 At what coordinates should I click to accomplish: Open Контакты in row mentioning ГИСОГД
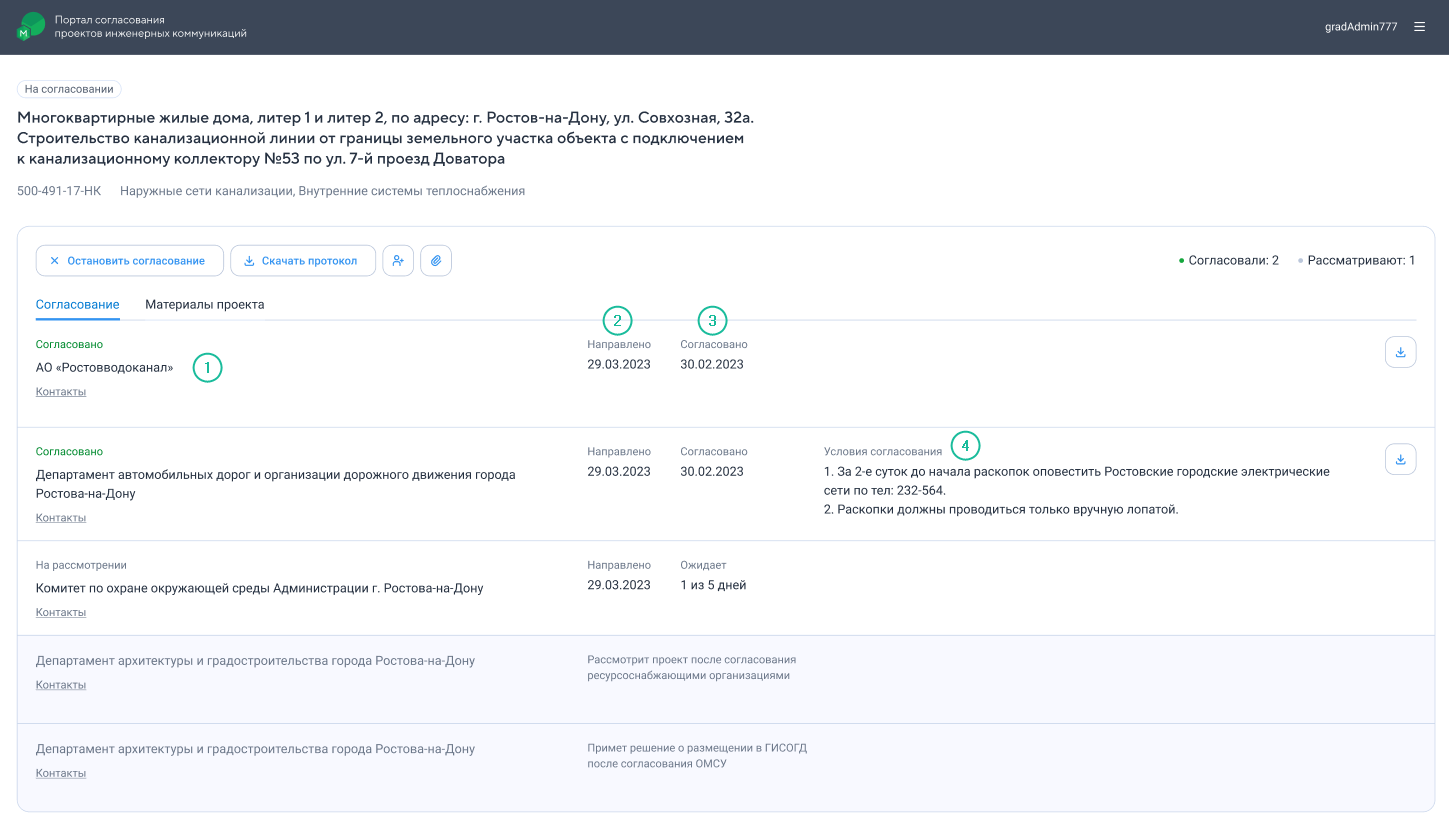pyautogui.click(x=61, y=773)
